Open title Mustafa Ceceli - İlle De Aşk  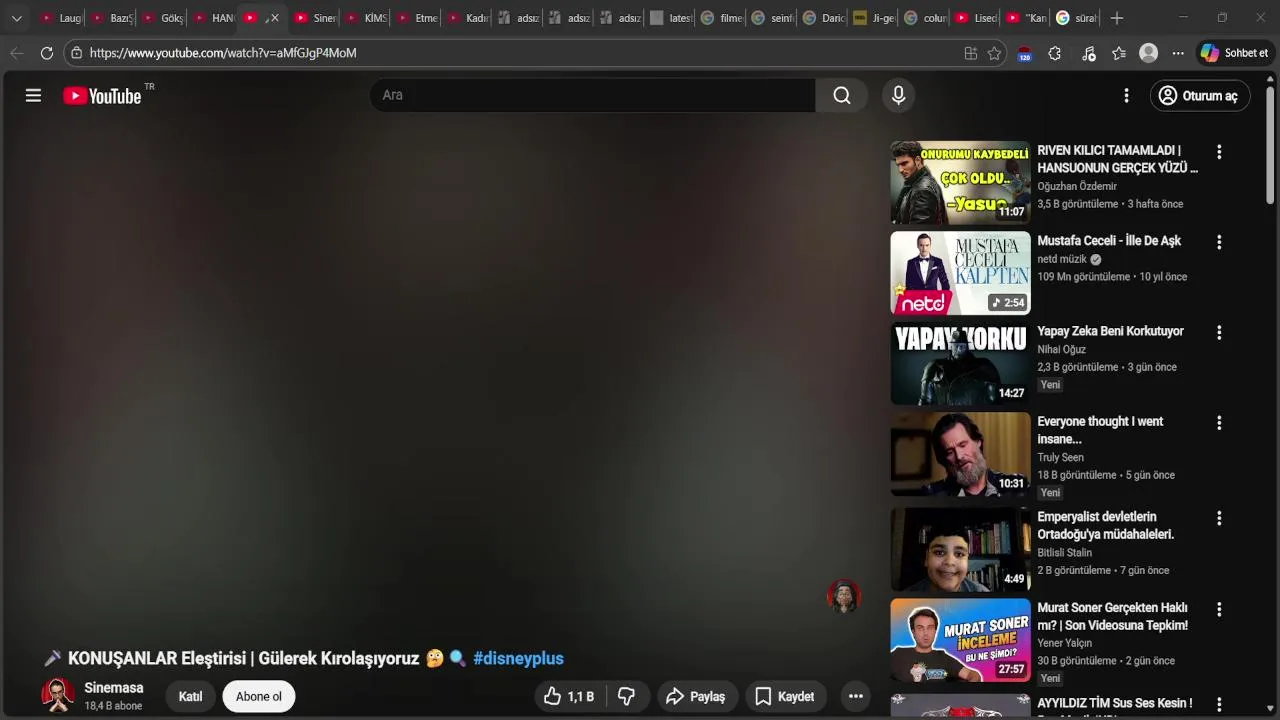pos(1109,241)
